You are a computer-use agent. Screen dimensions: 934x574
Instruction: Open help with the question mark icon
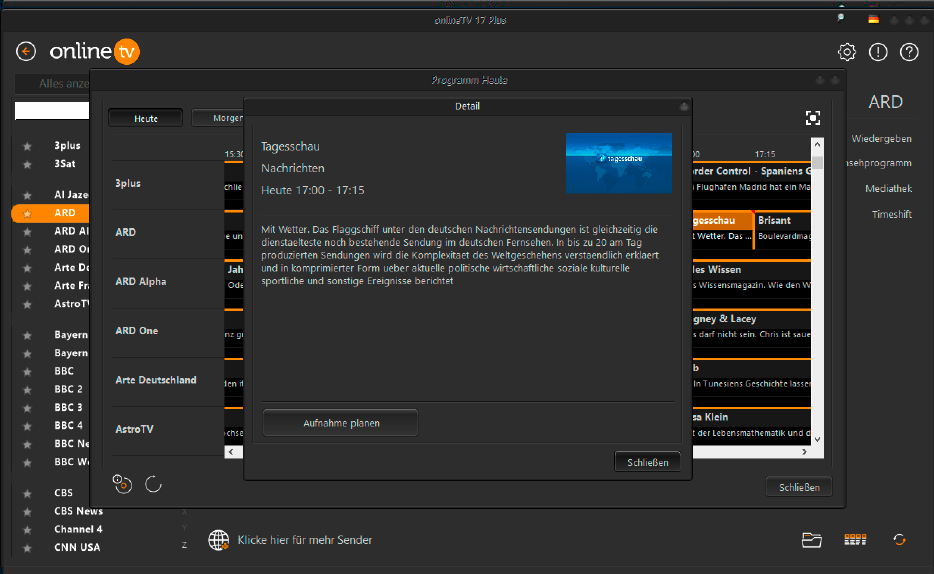pos(909,52)
